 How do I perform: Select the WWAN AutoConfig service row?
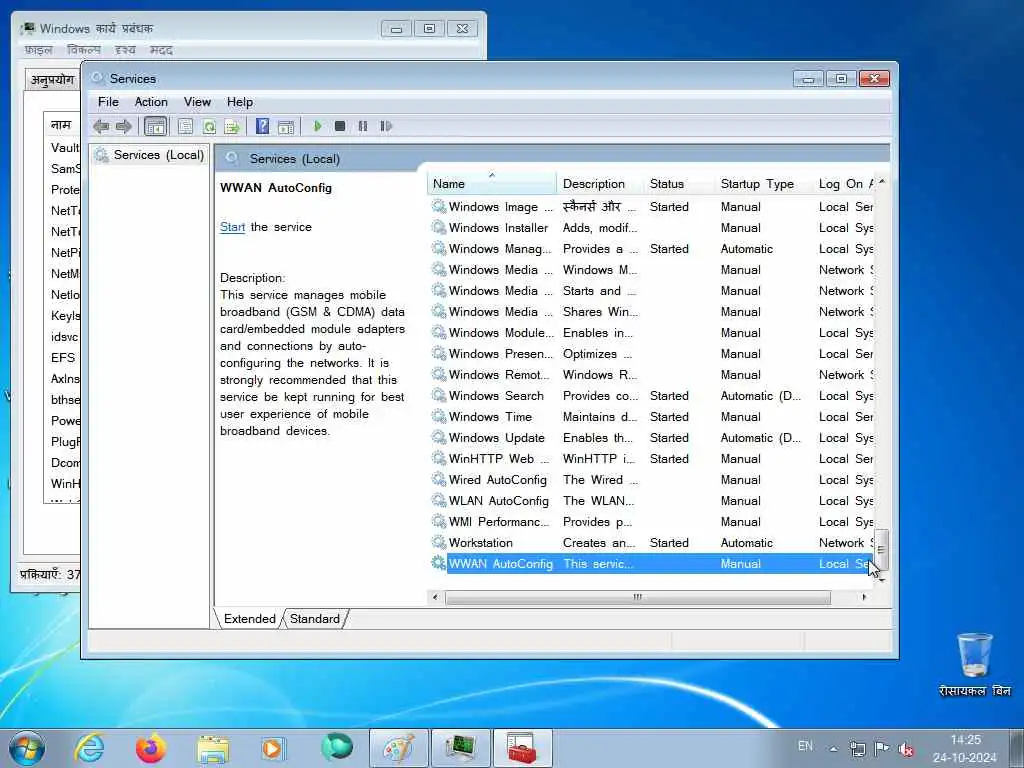pos(652,564)
